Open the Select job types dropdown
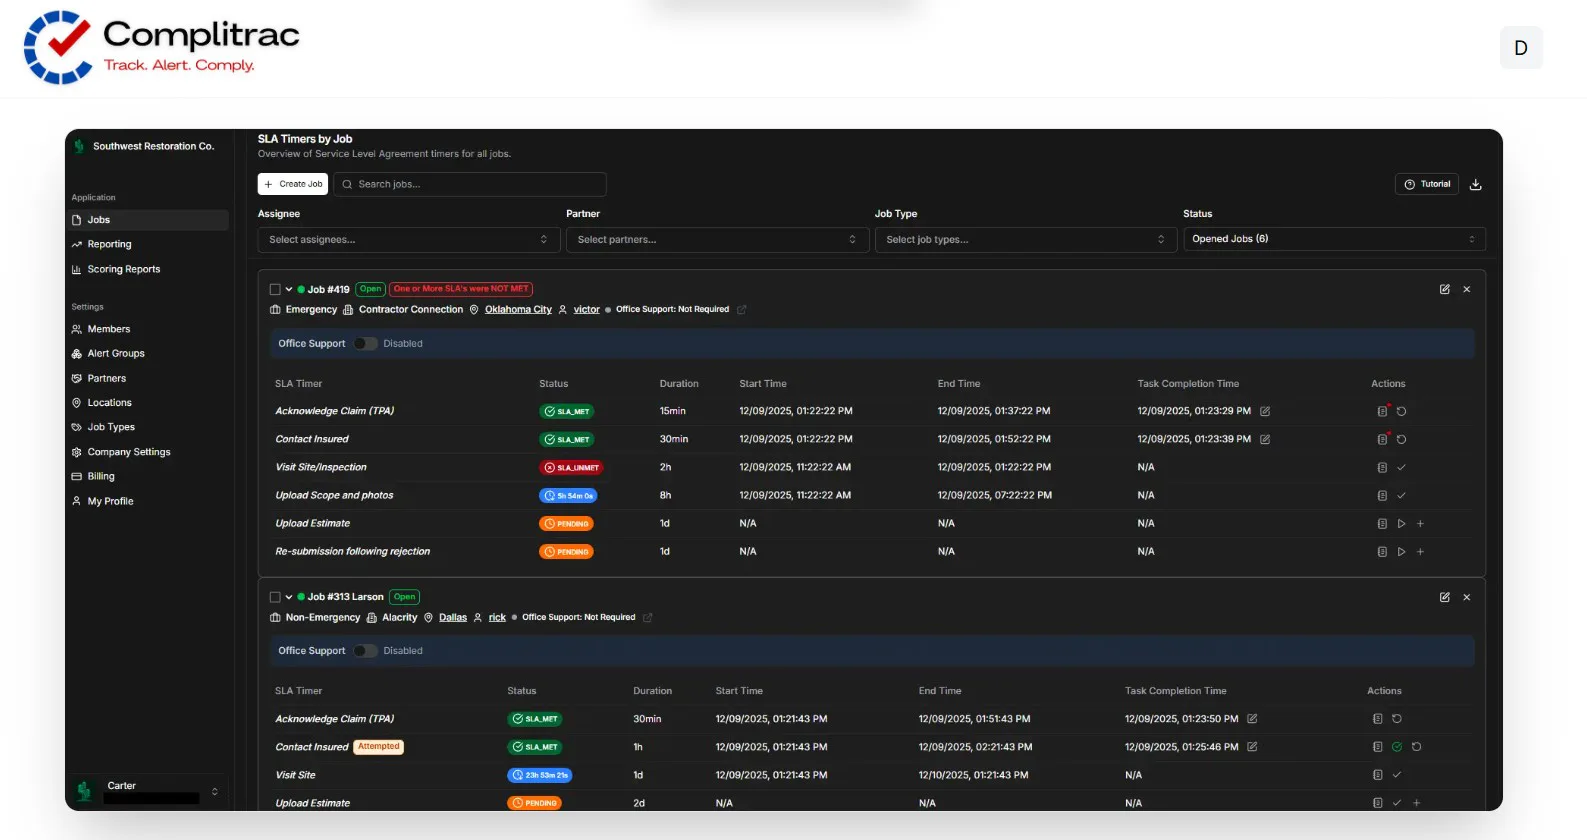Viewport: 1587px width, 840px height. tap(1026, 240)
